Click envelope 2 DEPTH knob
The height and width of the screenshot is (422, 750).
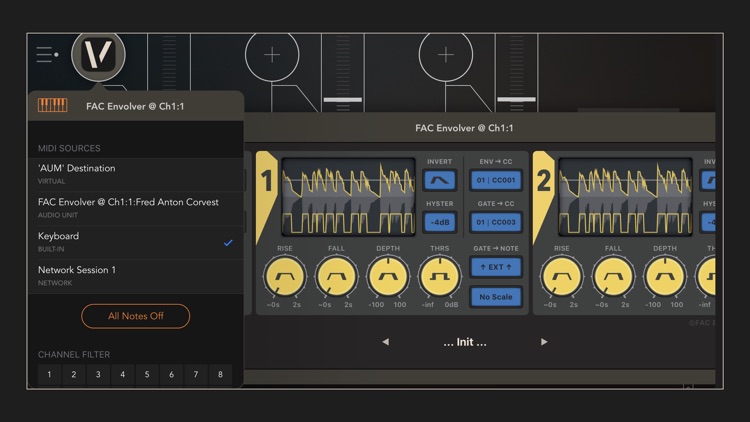(x=665, y=277)
